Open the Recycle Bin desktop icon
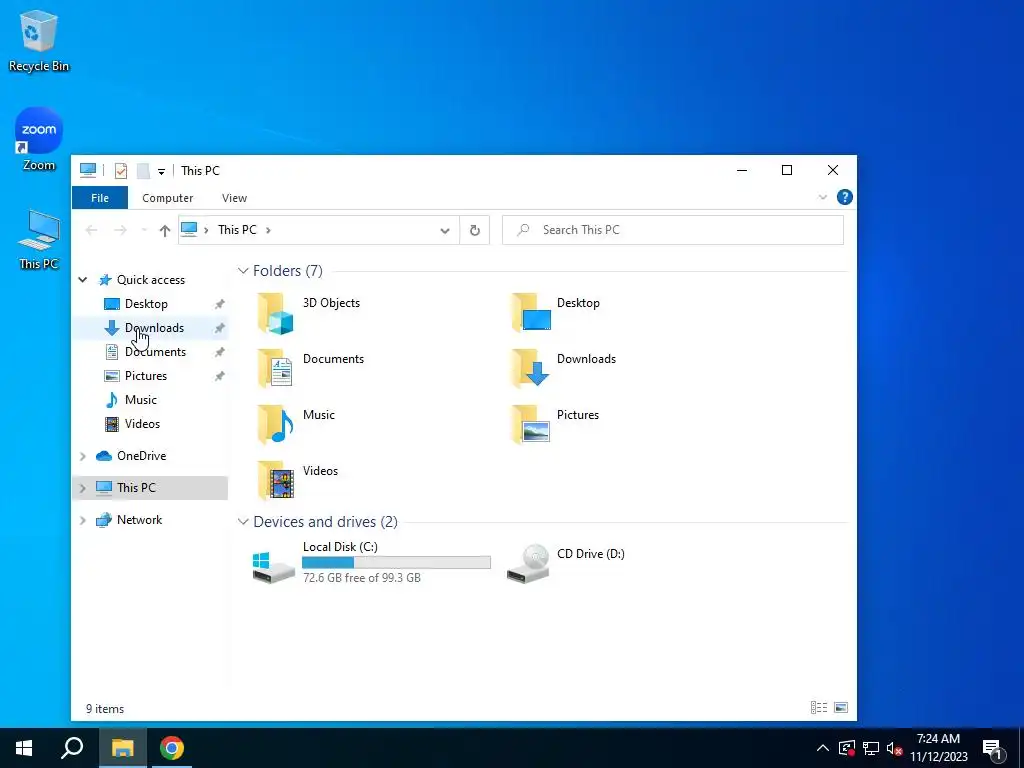The image size is (1024, 768). [39, 40]
